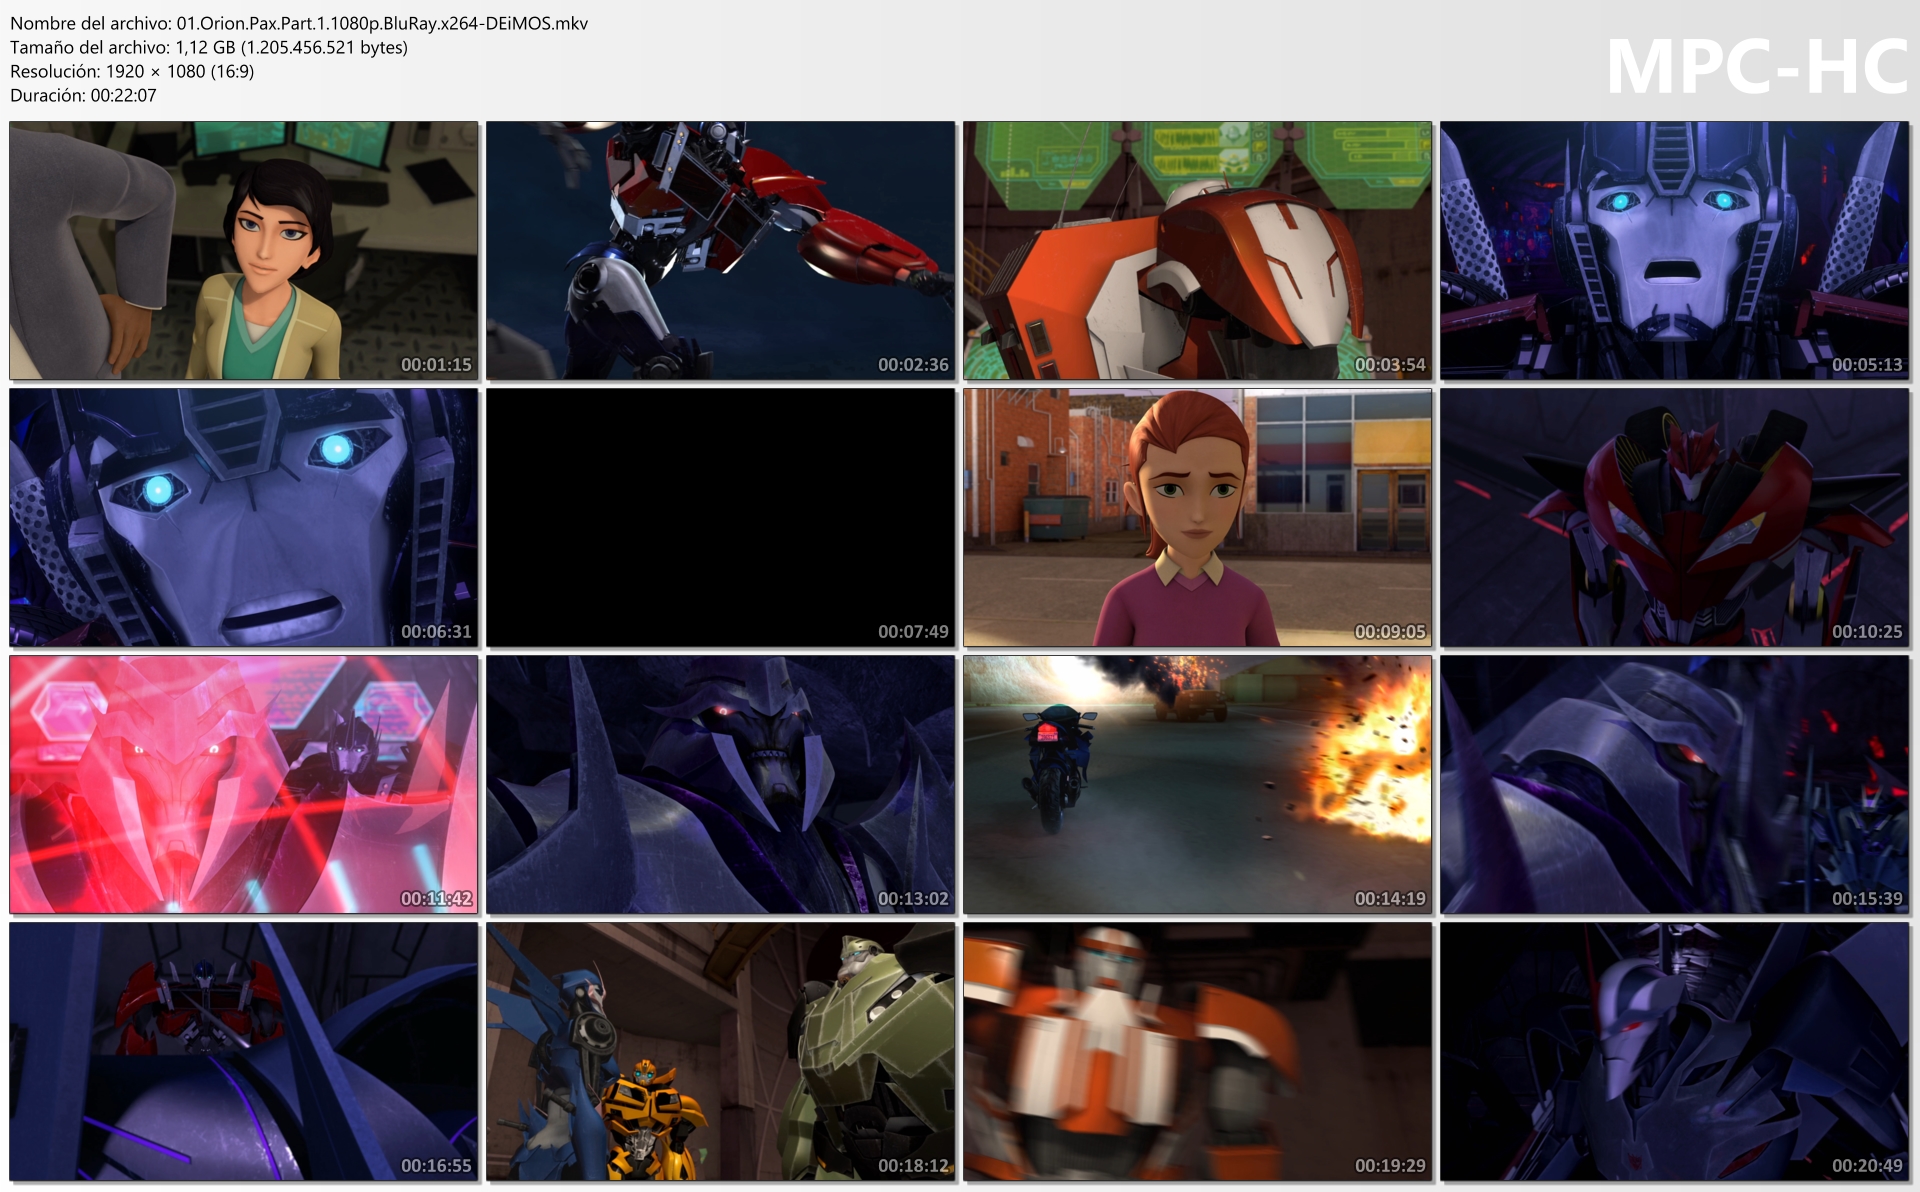The height and width of the screenshot is (1192, 1920).
Task: Select the thumbnail timestamped 00:09:05
Action: 1198,518
